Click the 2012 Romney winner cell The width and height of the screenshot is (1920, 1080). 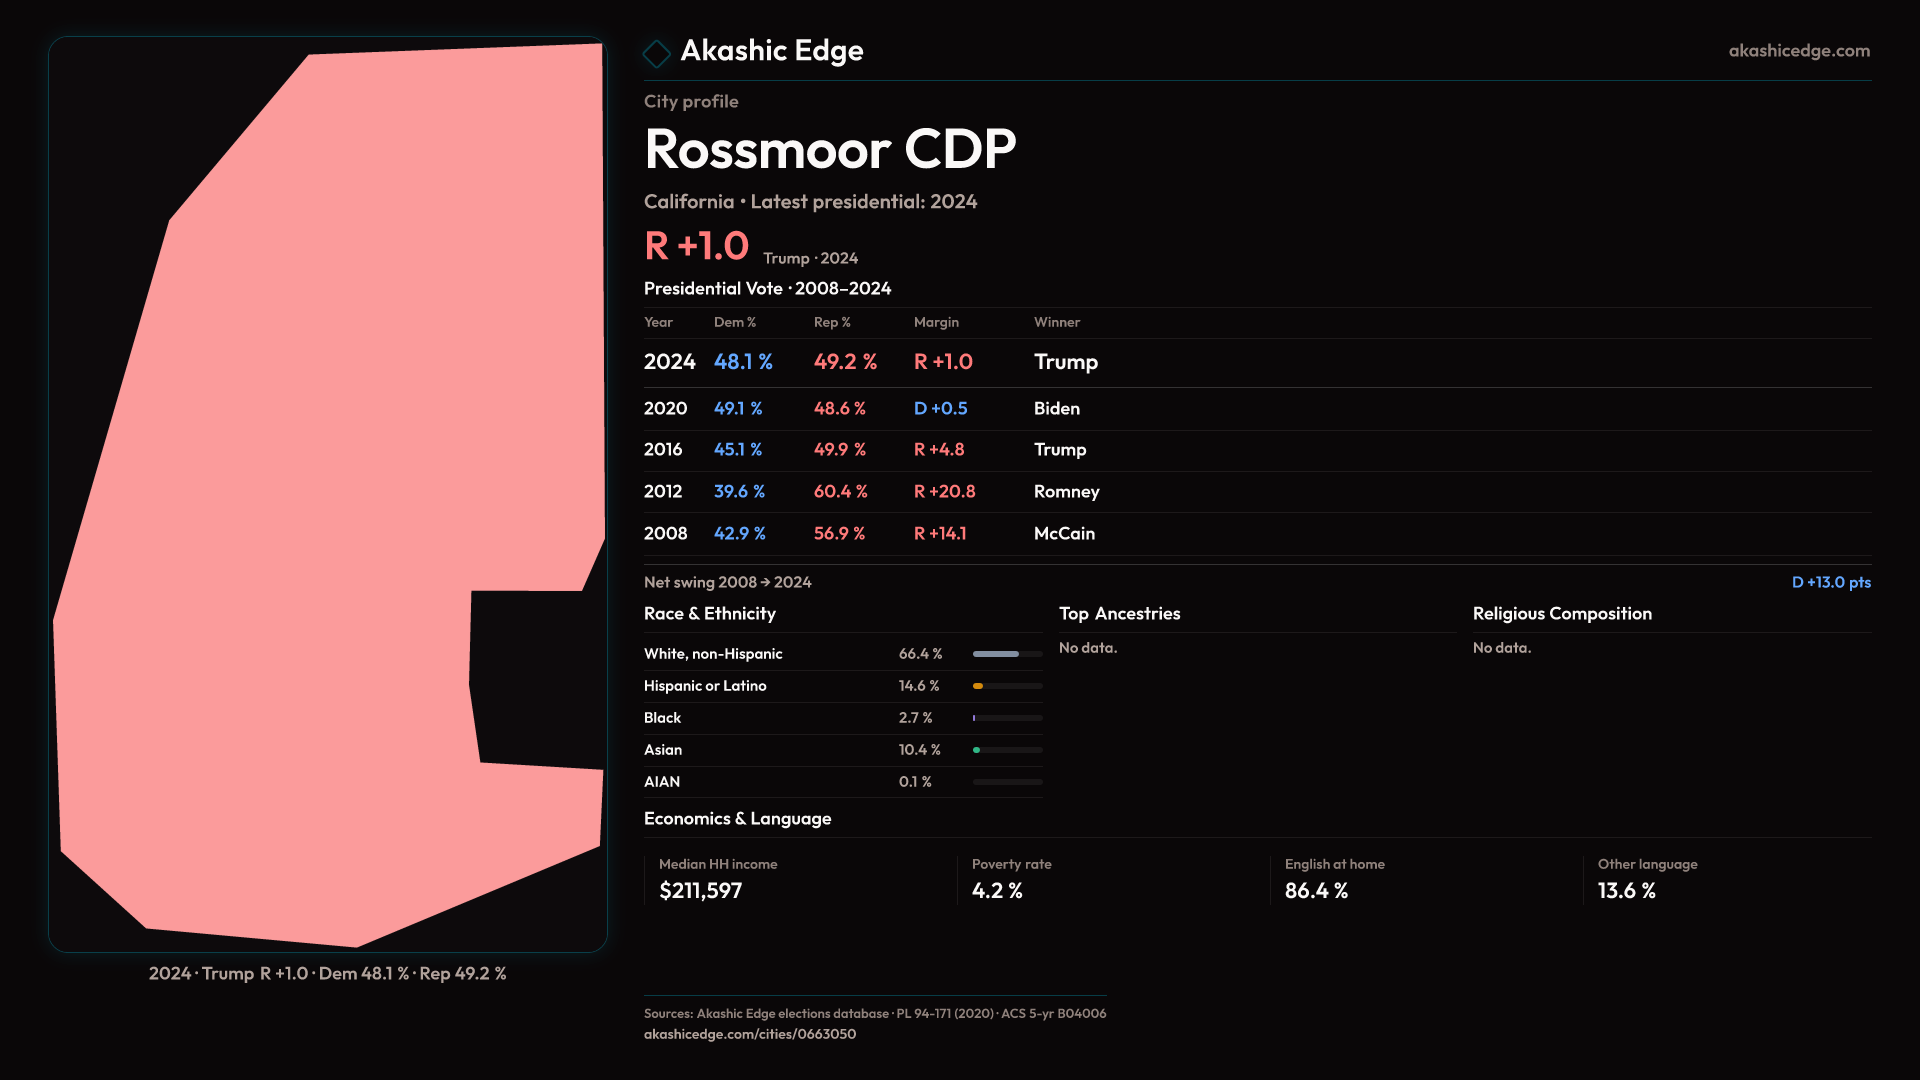pos(1066,492)
